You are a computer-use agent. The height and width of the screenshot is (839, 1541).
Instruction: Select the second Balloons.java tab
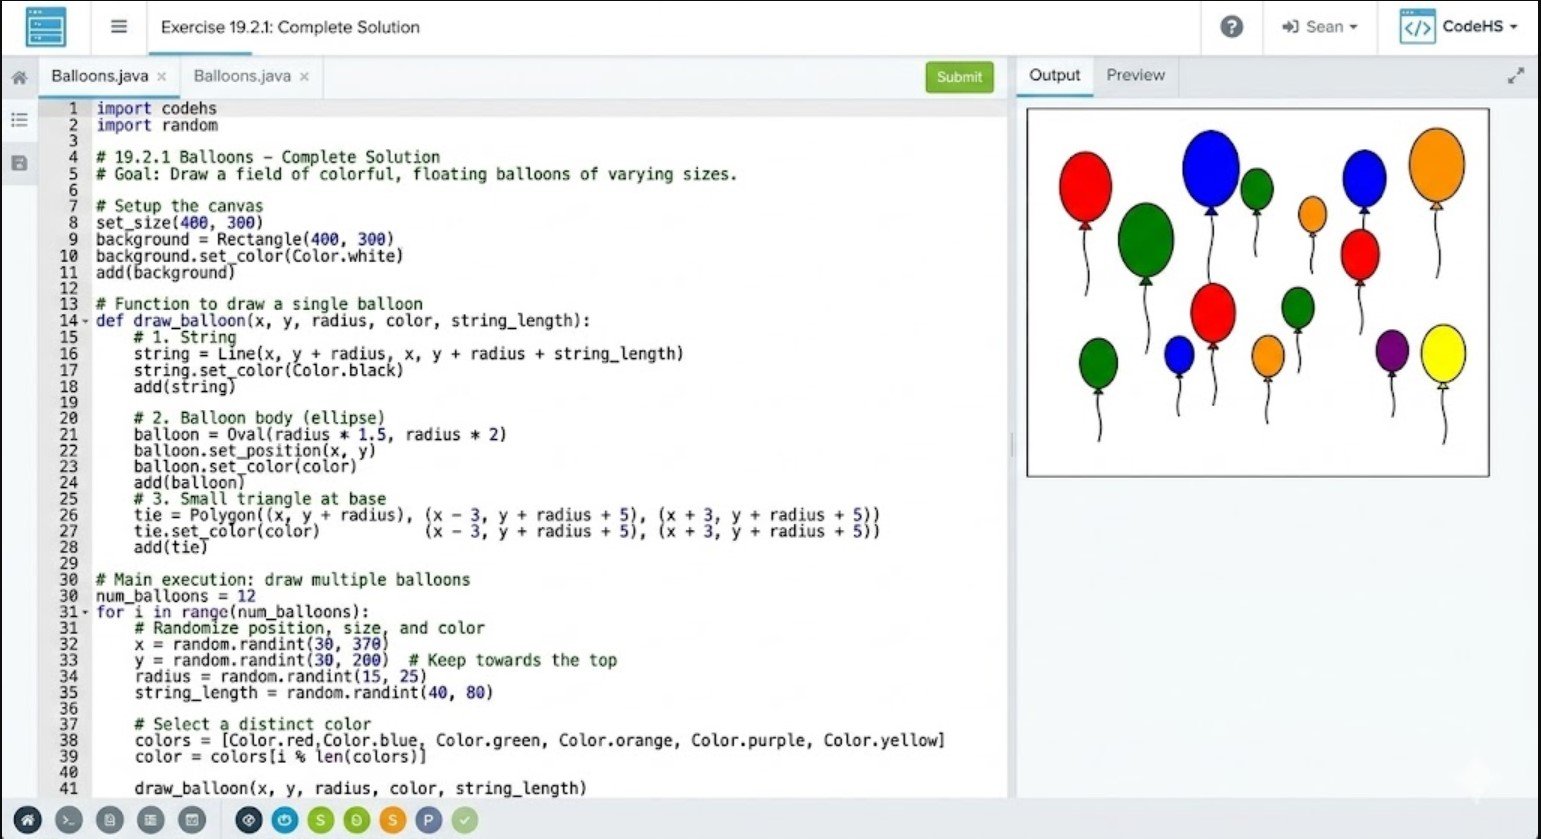pos(242,76)
